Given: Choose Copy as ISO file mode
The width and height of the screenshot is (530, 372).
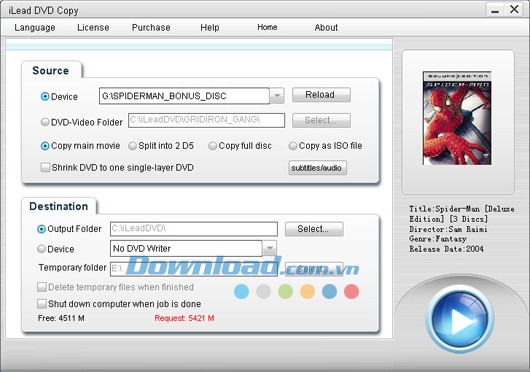Looking at the screenshot, I should [x=293, y=146].
